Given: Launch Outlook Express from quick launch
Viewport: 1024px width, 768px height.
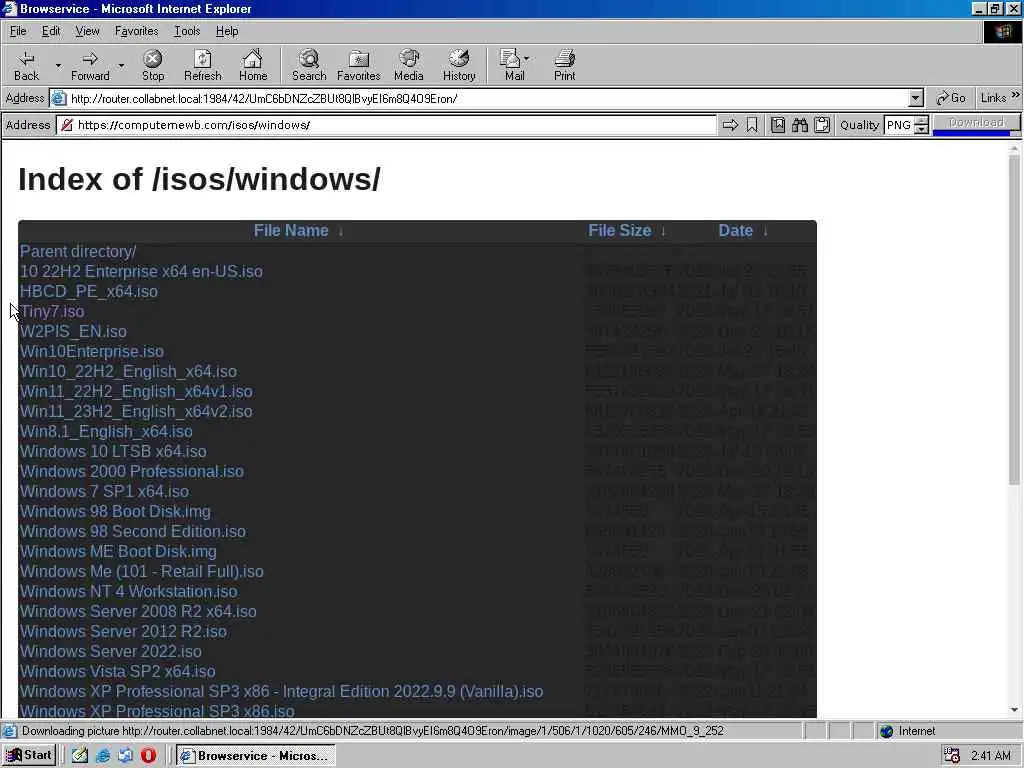Looking at the screenshot, I should point(125,756).
